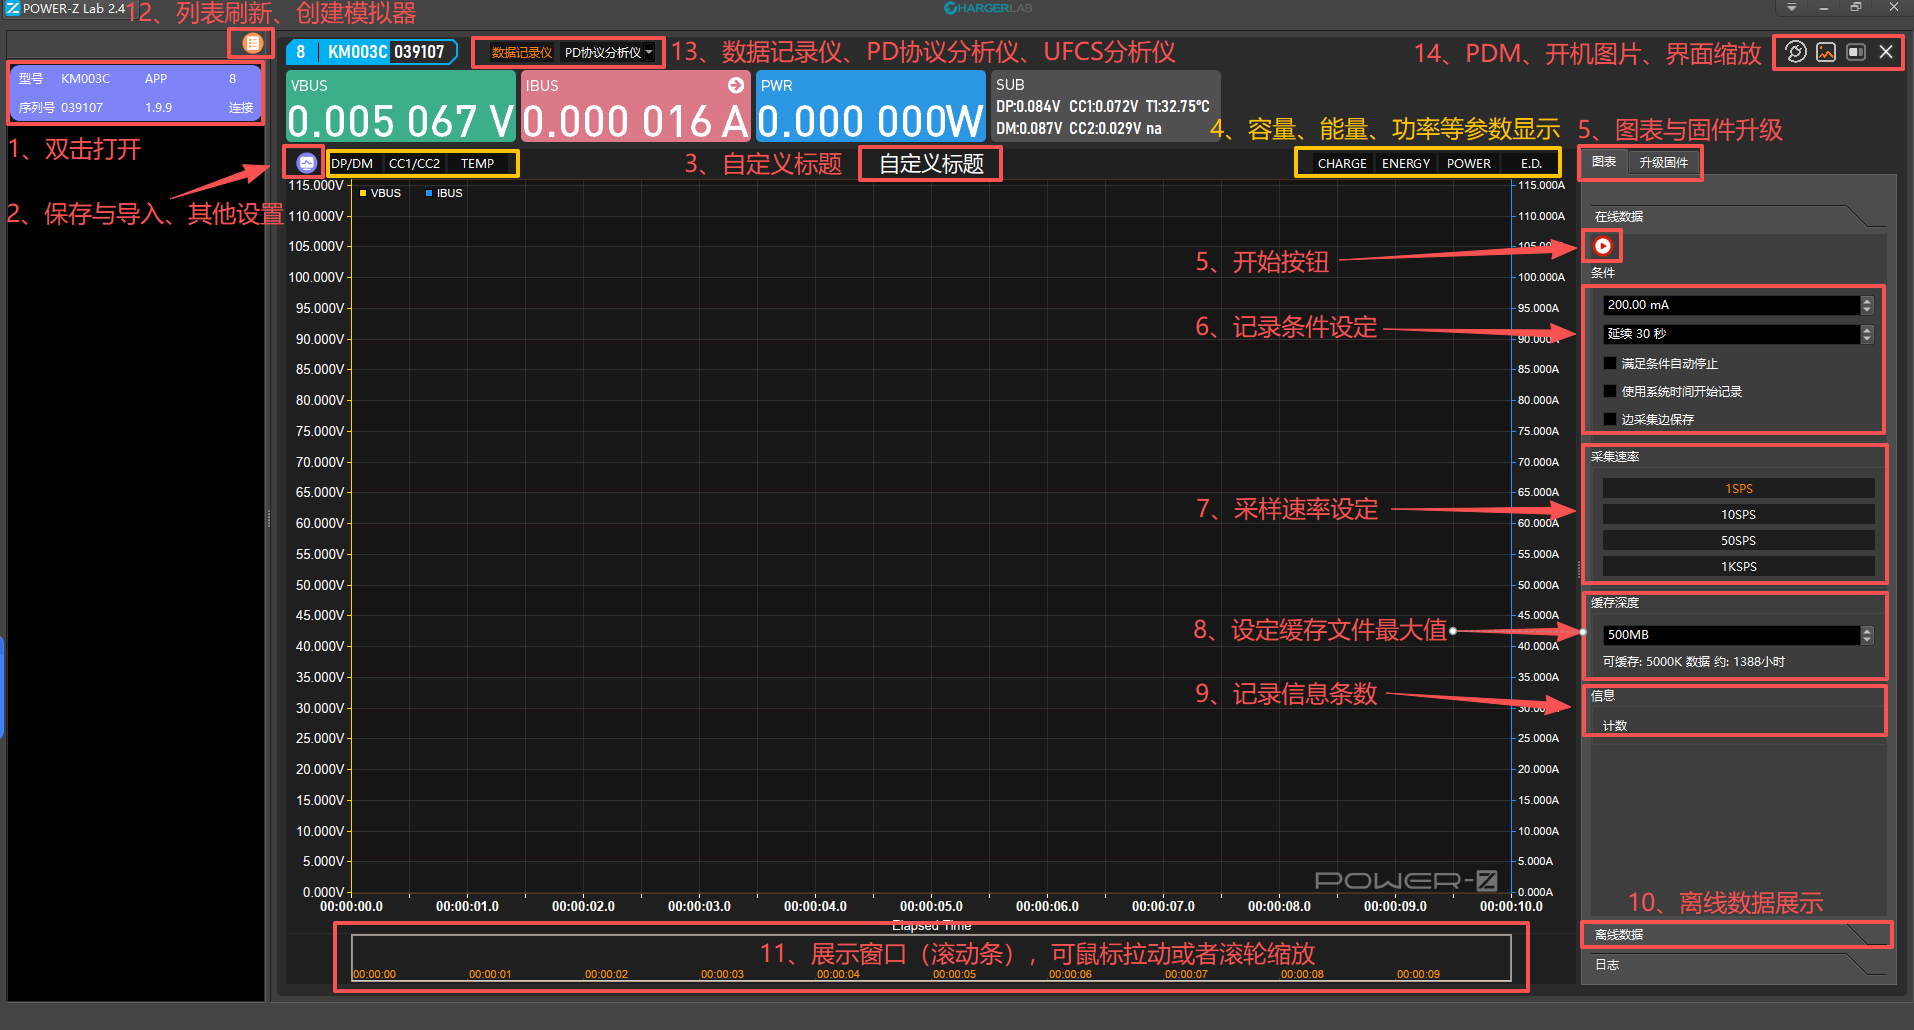Click the arrow icon in IBUS panel
The image size is (1914, 1030).
pyautogui.click(x=736, y=85)
